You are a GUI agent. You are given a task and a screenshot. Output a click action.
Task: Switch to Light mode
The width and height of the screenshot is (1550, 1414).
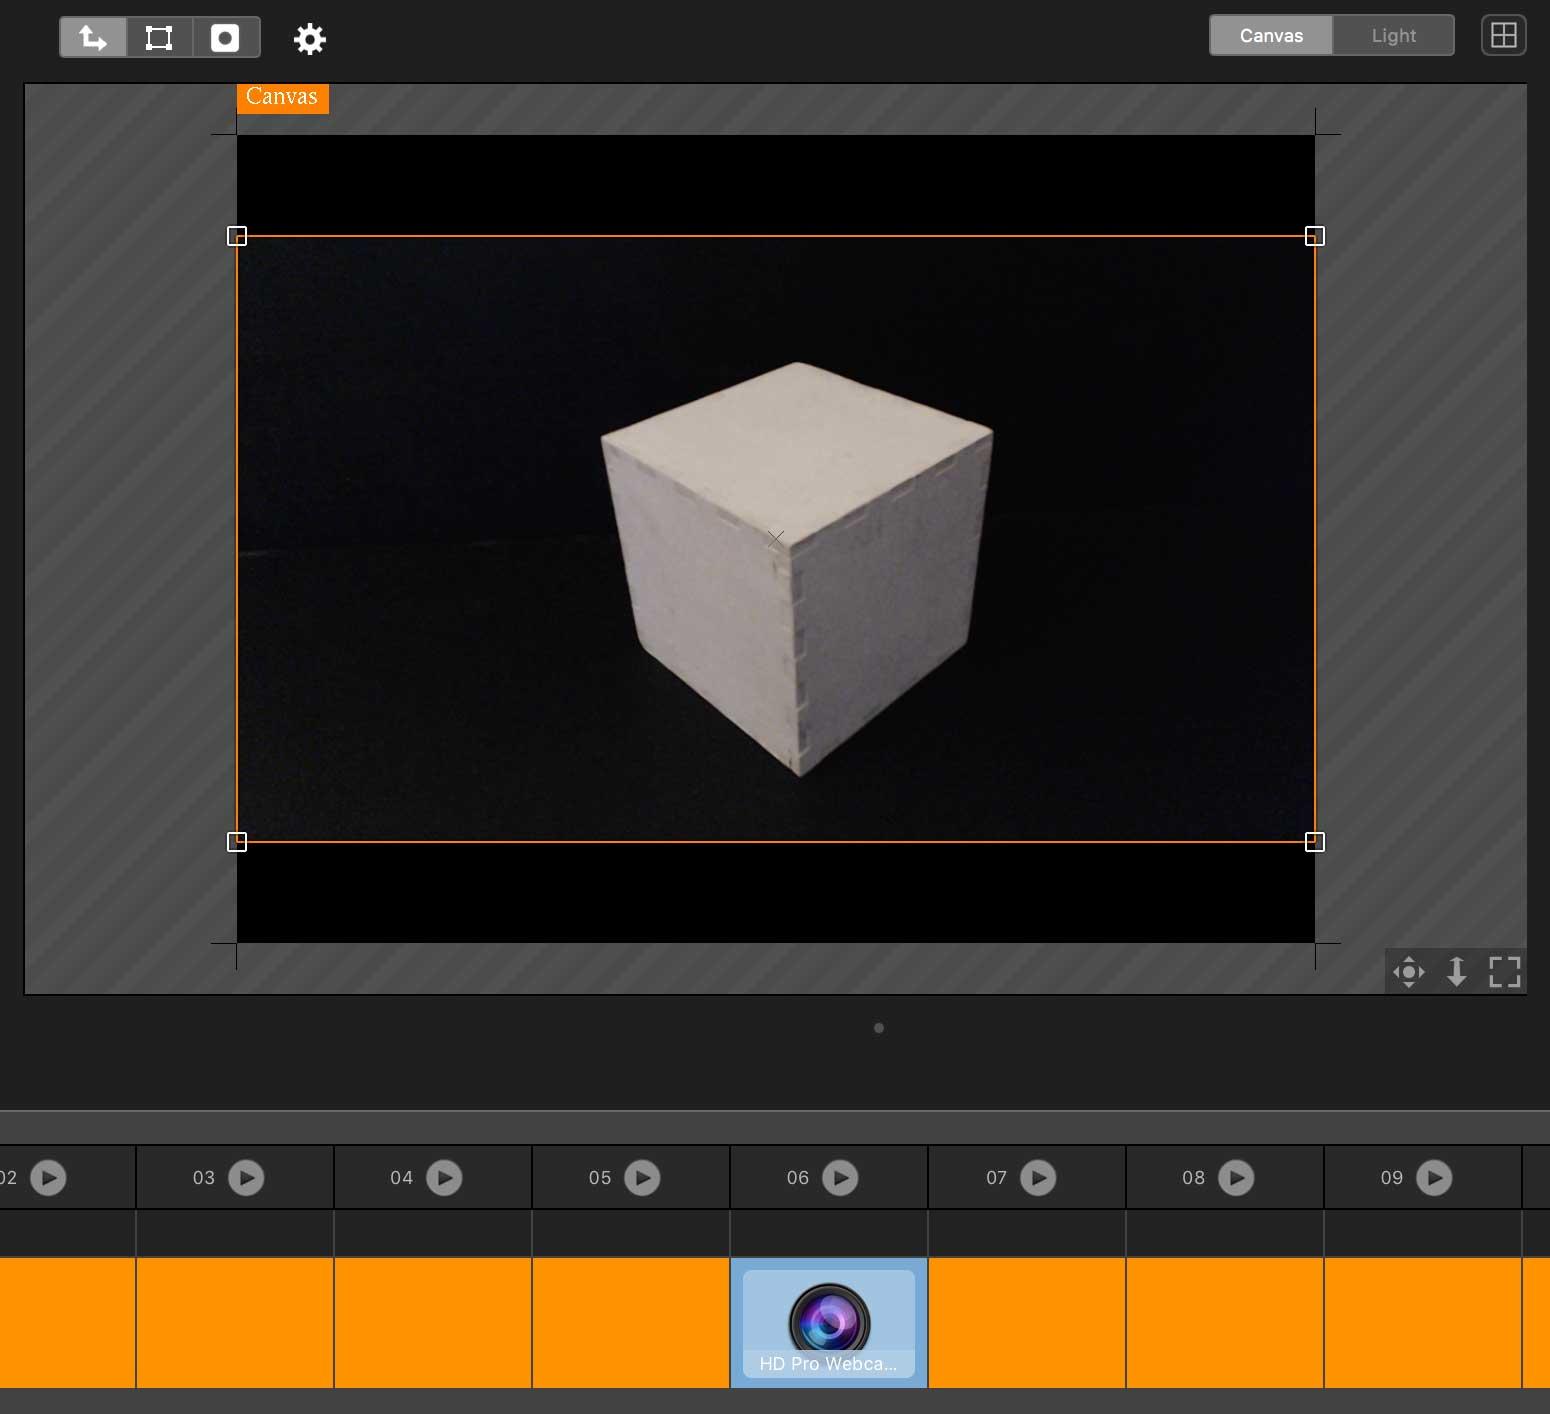click(1393, 36)
